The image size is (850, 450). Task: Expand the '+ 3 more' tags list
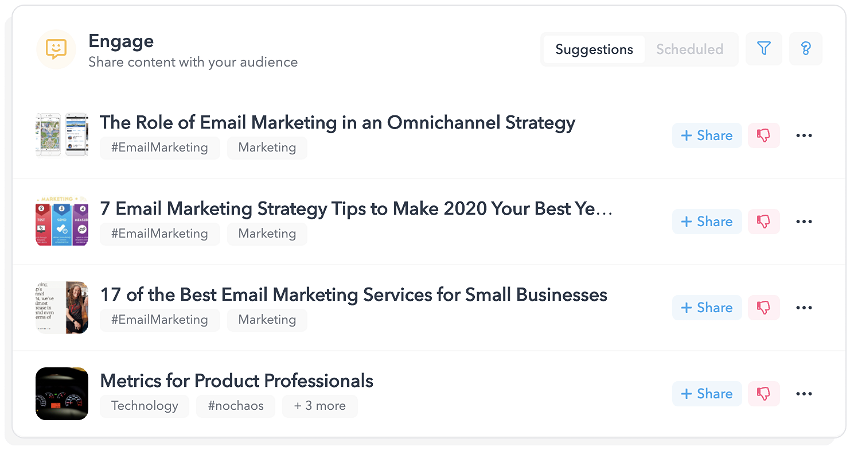[320, 406]
